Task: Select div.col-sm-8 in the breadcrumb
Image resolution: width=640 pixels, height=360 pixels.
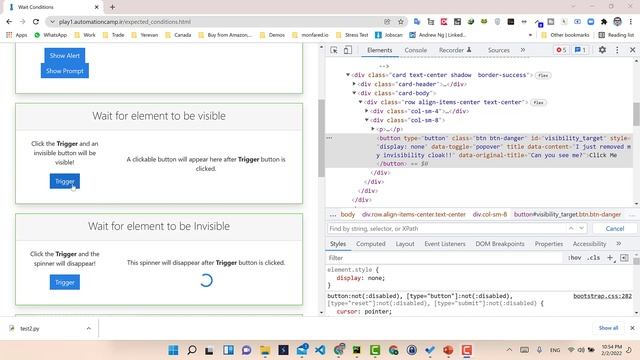Action: pos(489,214)
